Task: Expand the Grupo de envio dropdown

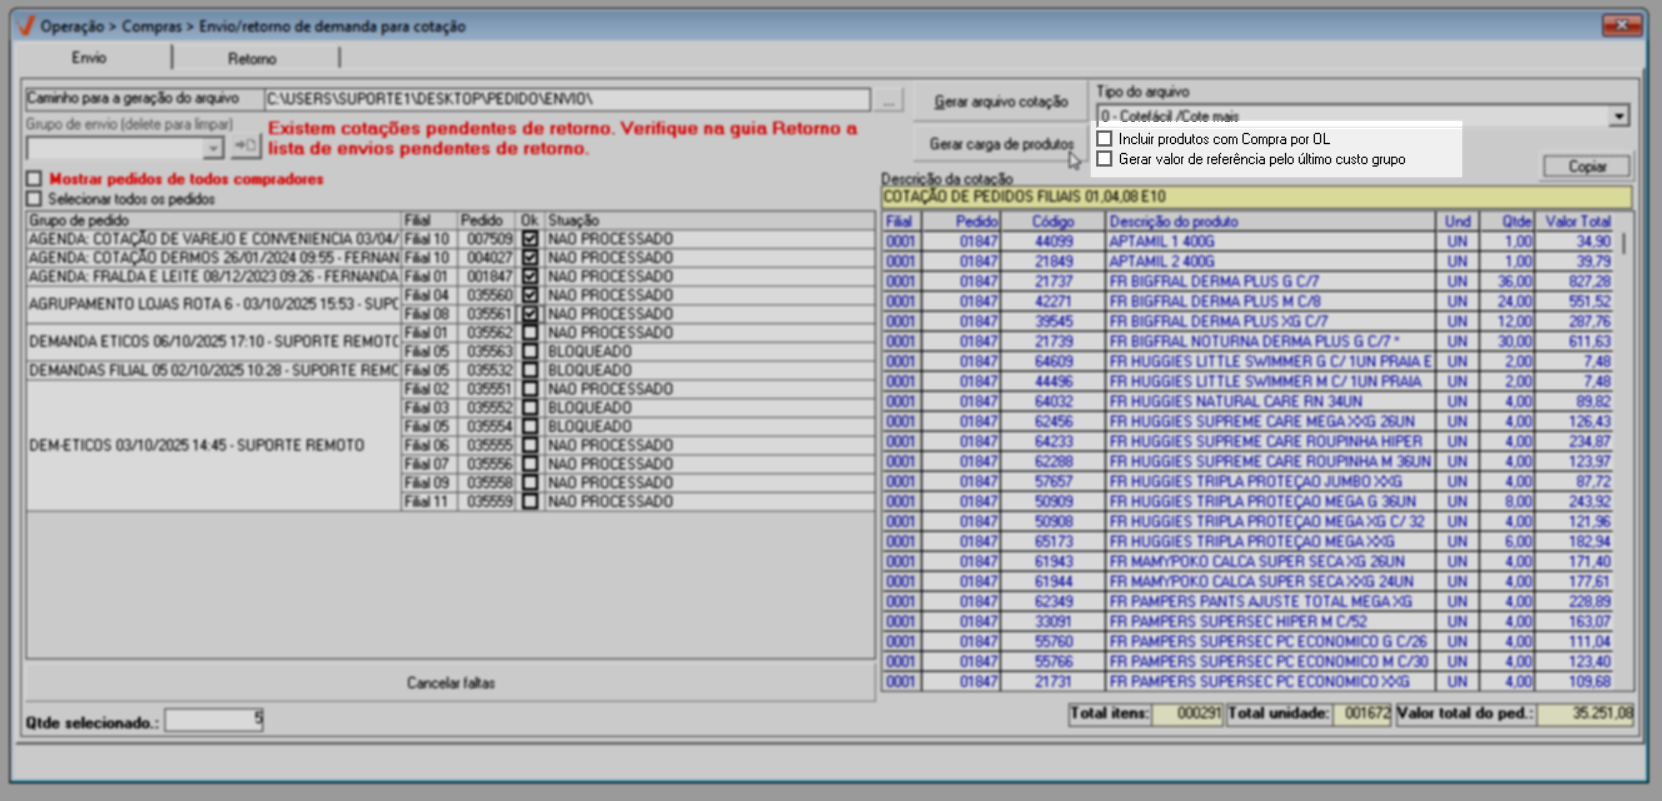Action: pos(213,148)
